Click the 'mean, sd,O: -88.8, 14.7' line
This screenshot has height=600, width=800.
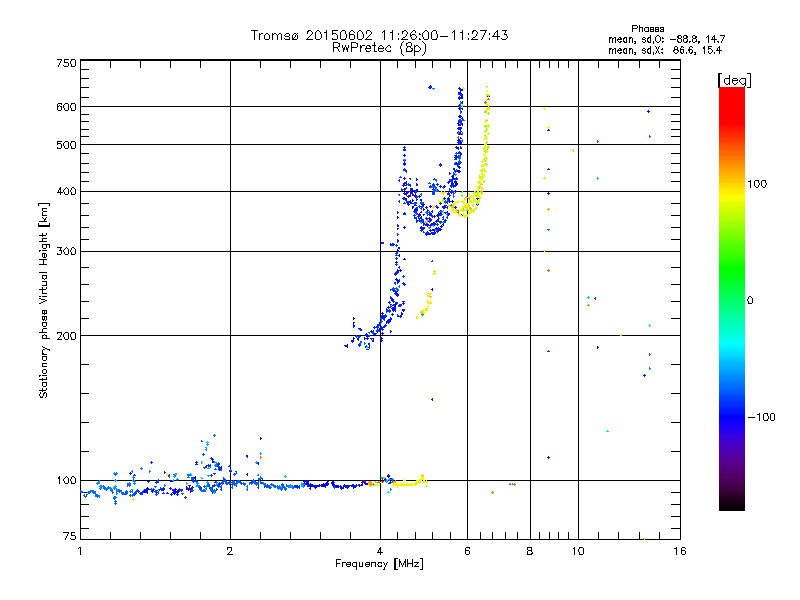pyautogui.click(x=666, y=39)
